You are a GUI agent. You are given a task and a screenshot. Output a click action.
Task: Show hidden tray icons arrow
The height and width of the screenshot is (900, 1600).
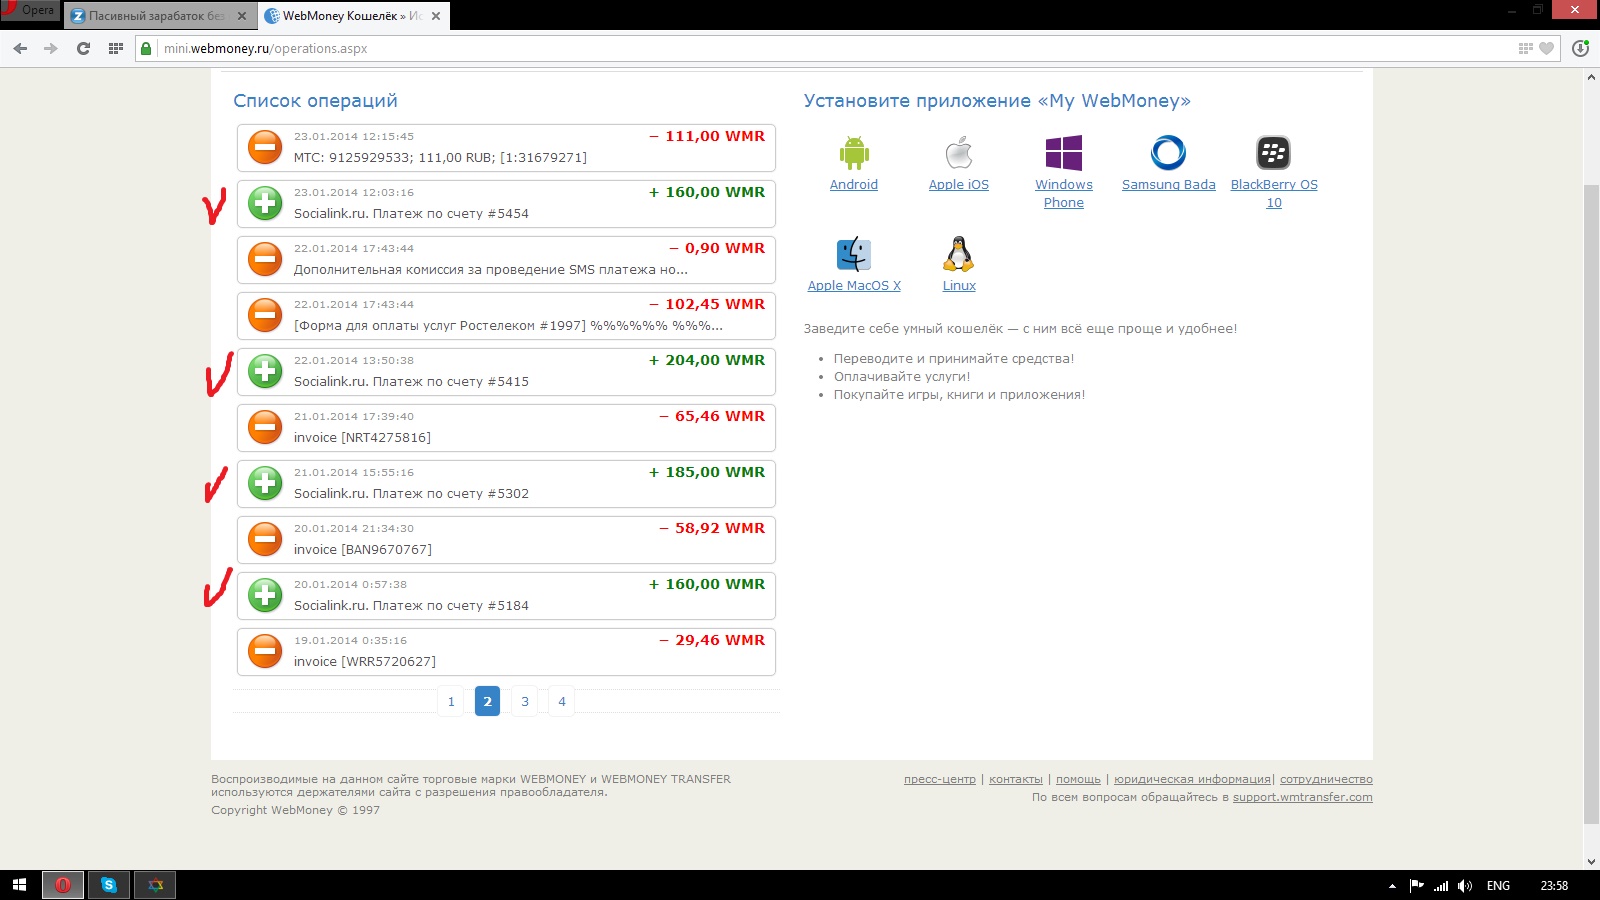point(1392,886)
